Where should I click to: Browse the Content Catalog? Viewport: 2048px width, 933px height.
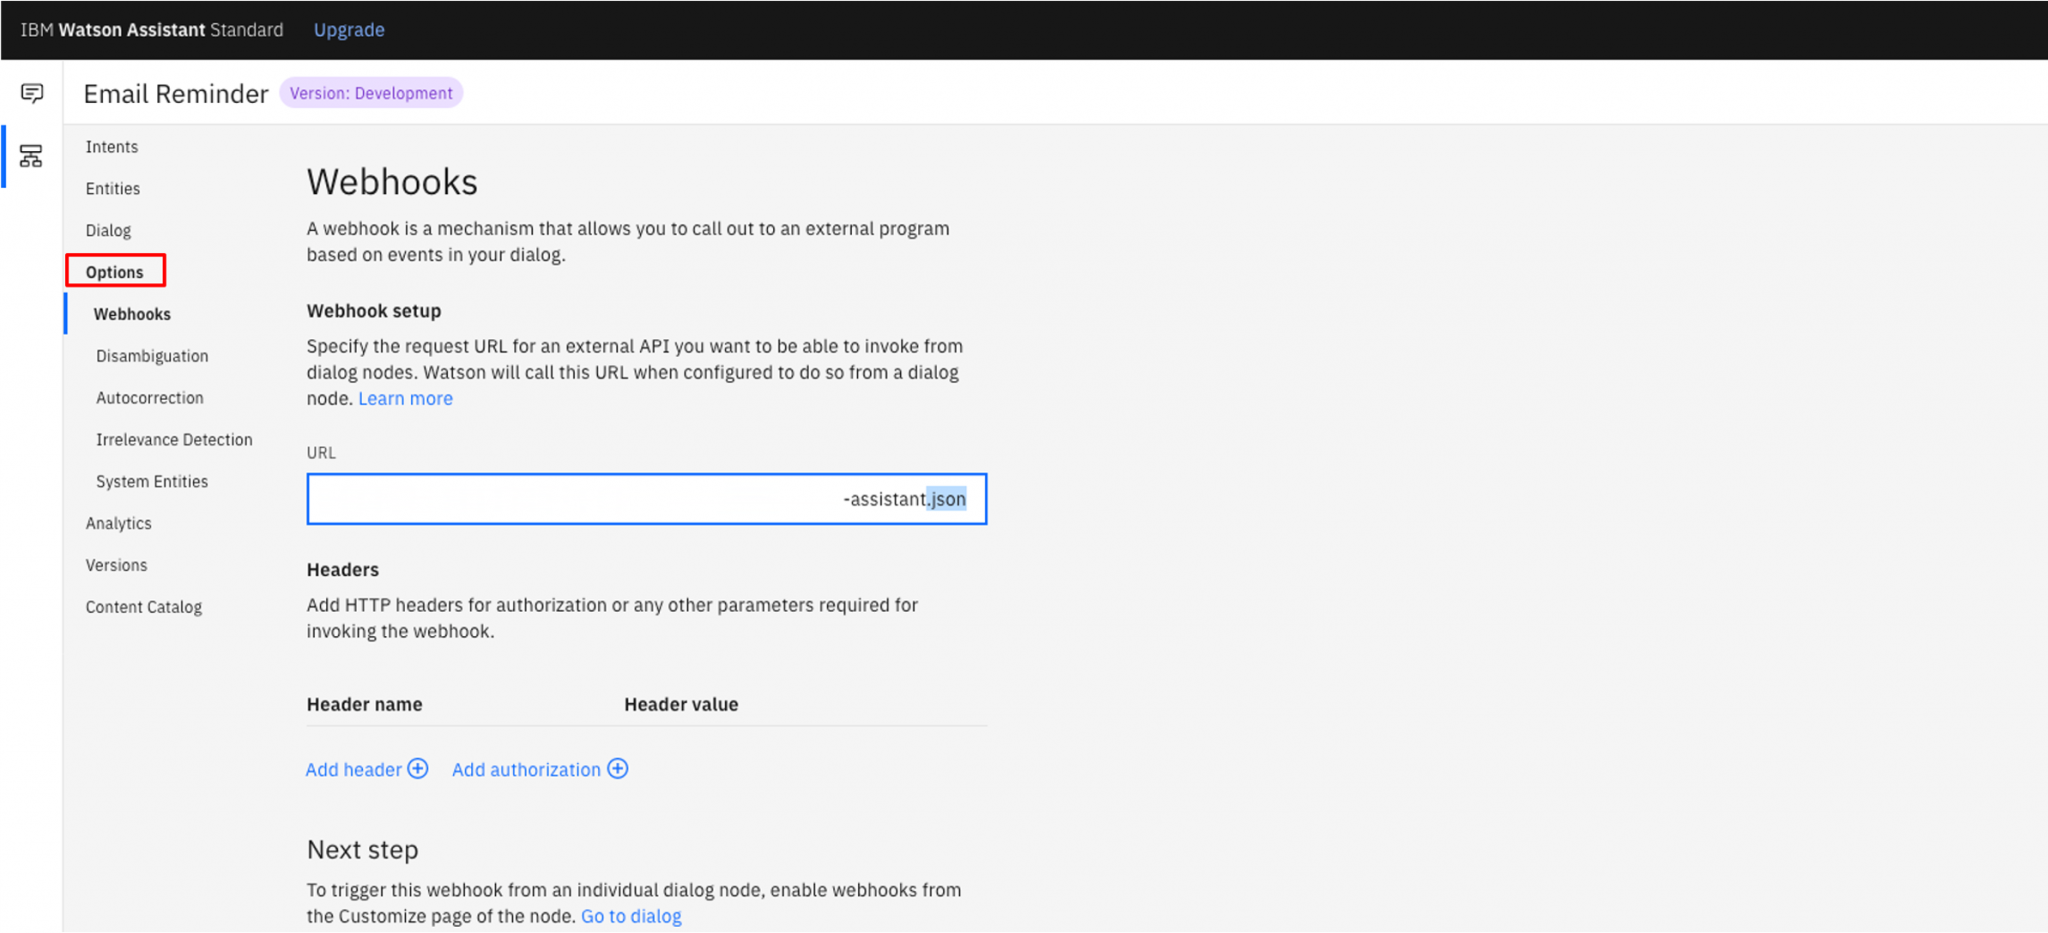[143, 606]
